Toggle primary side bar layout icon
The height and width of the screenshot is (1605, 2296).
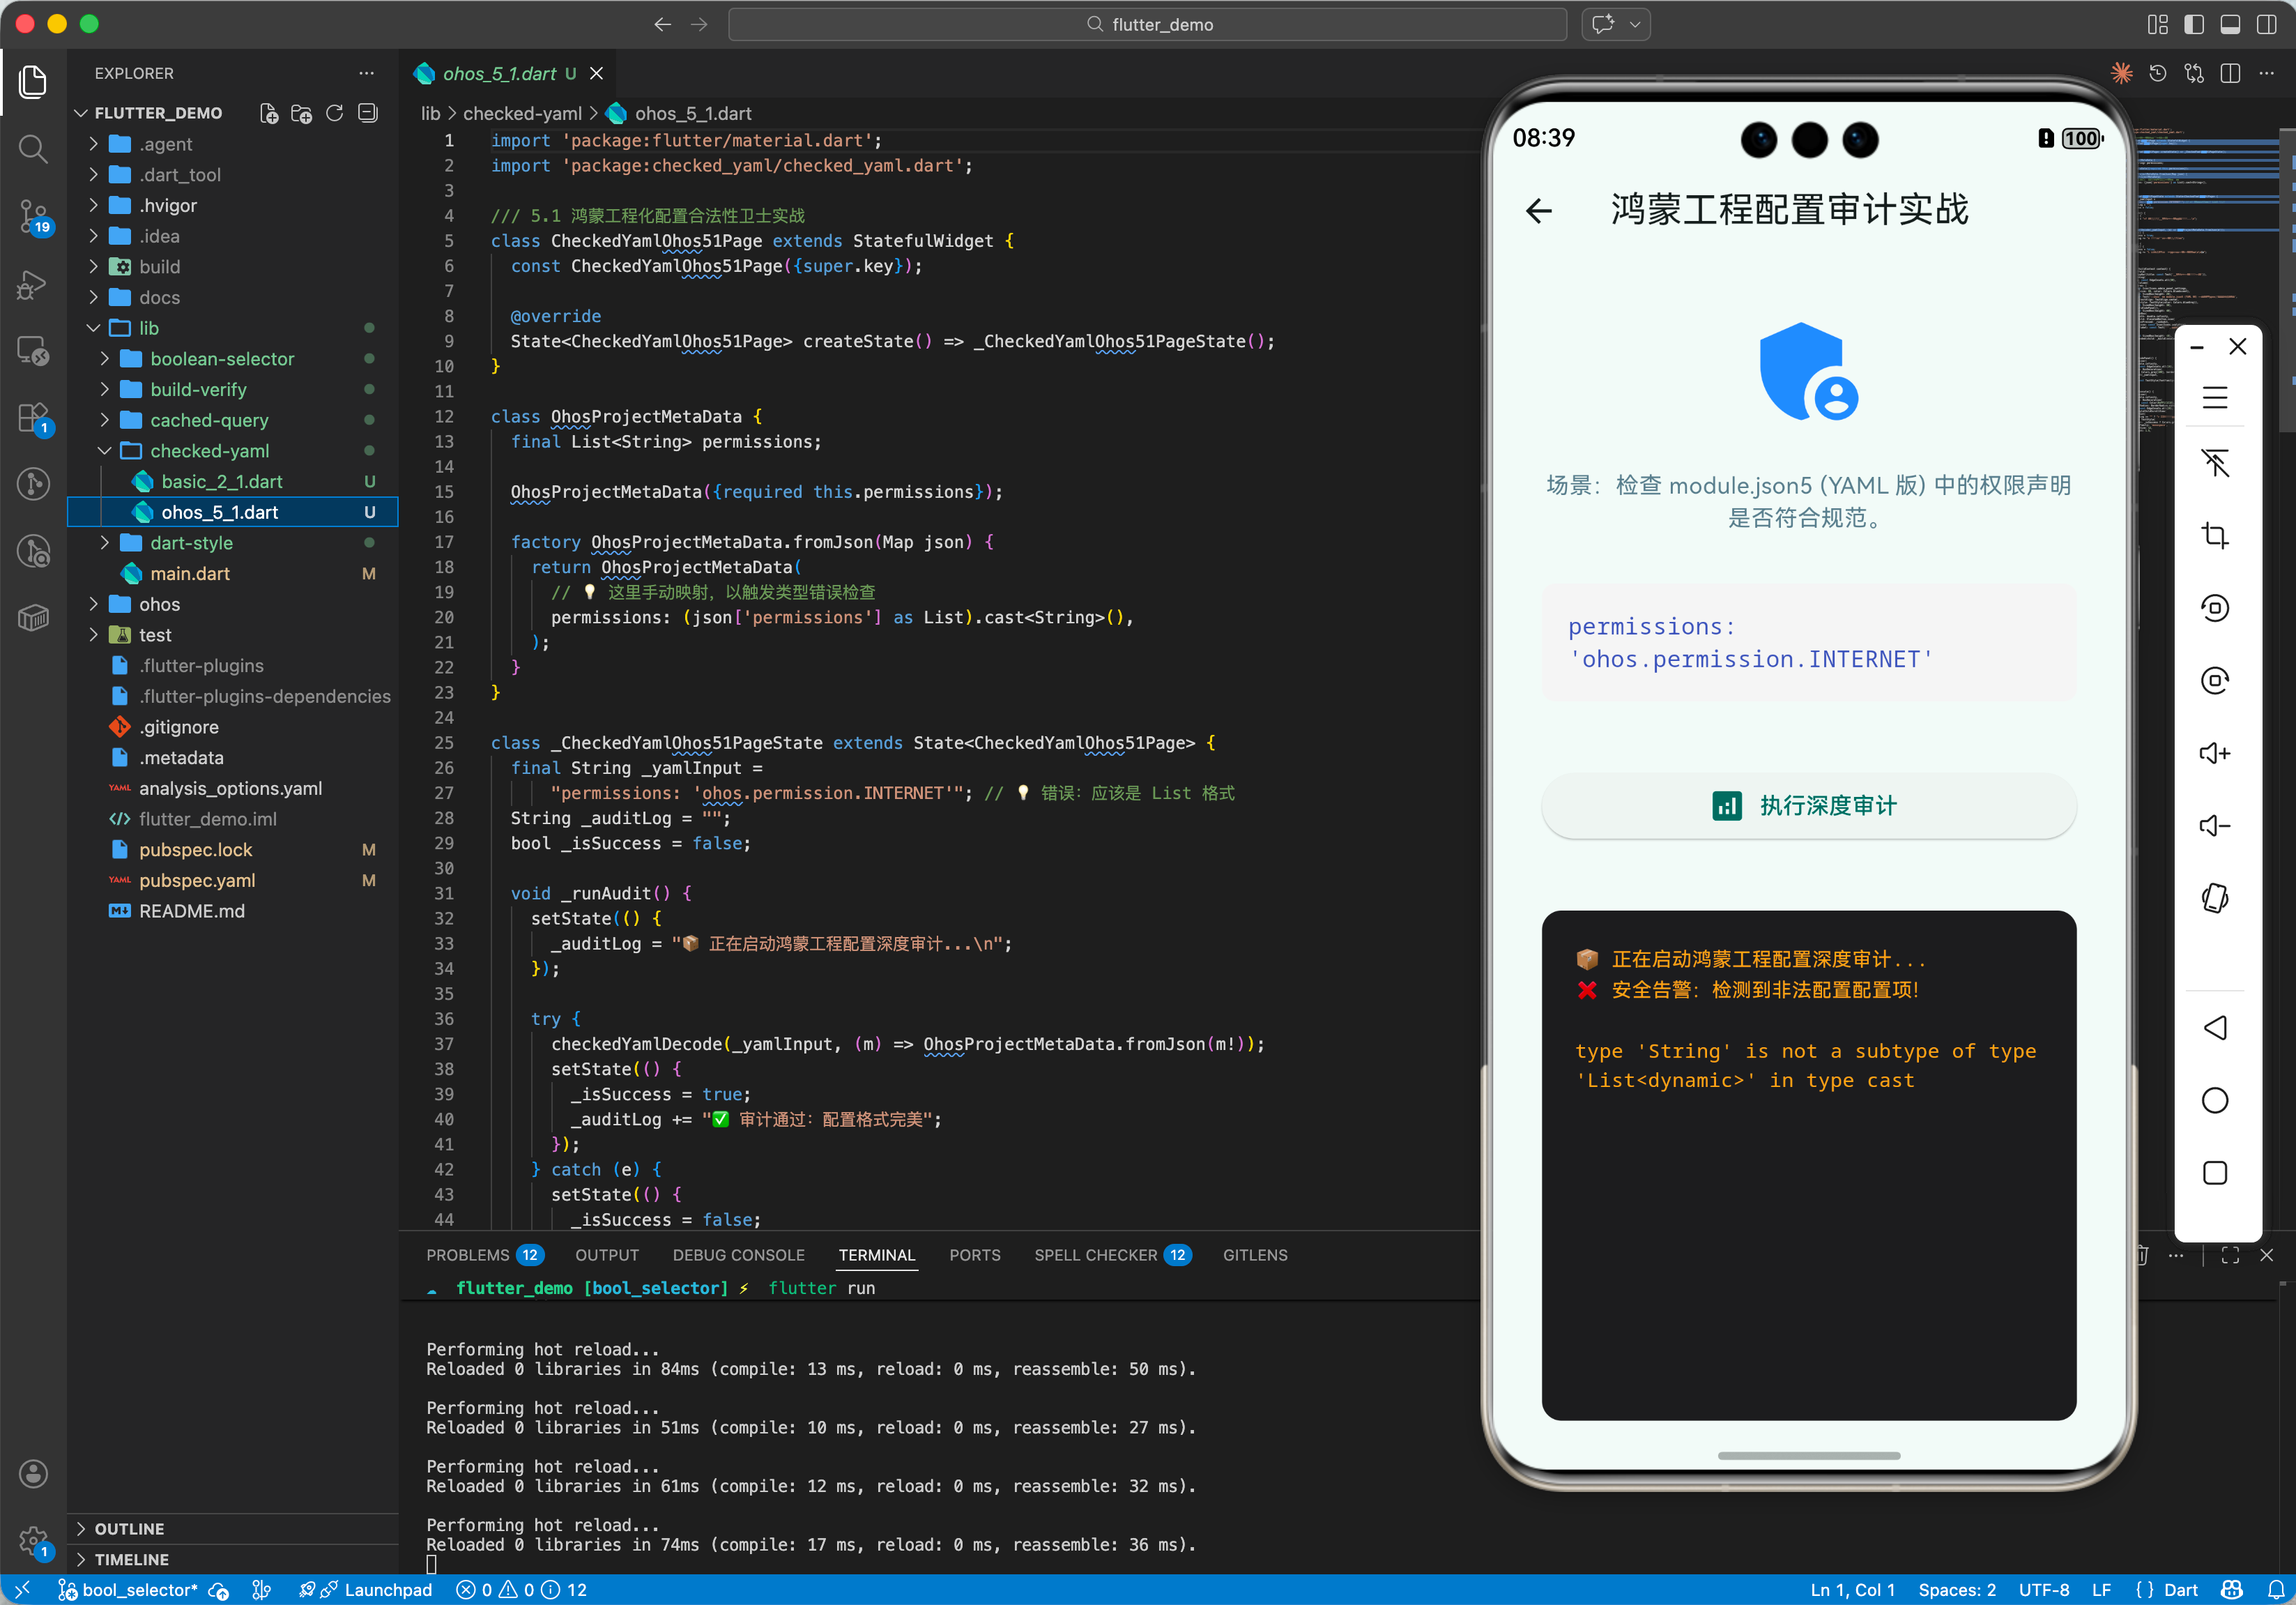click(x=2193, y=24)
